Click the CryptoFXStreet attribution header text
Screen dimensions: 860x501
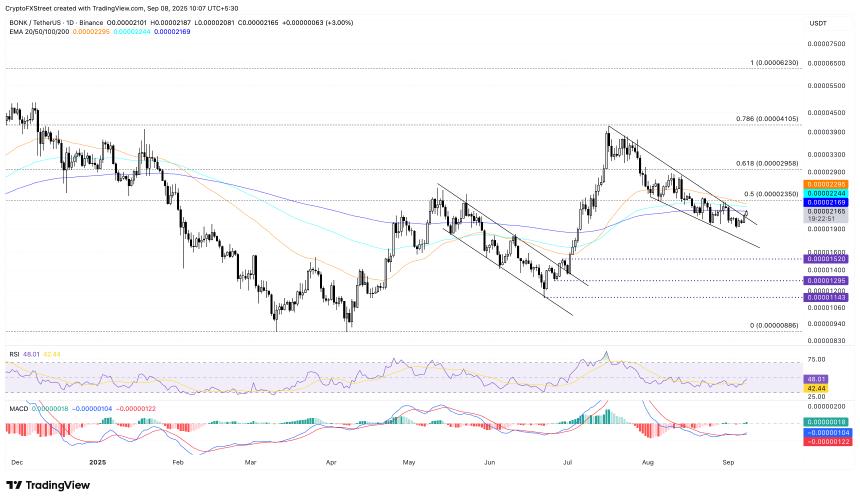click(x=120, y=8)
